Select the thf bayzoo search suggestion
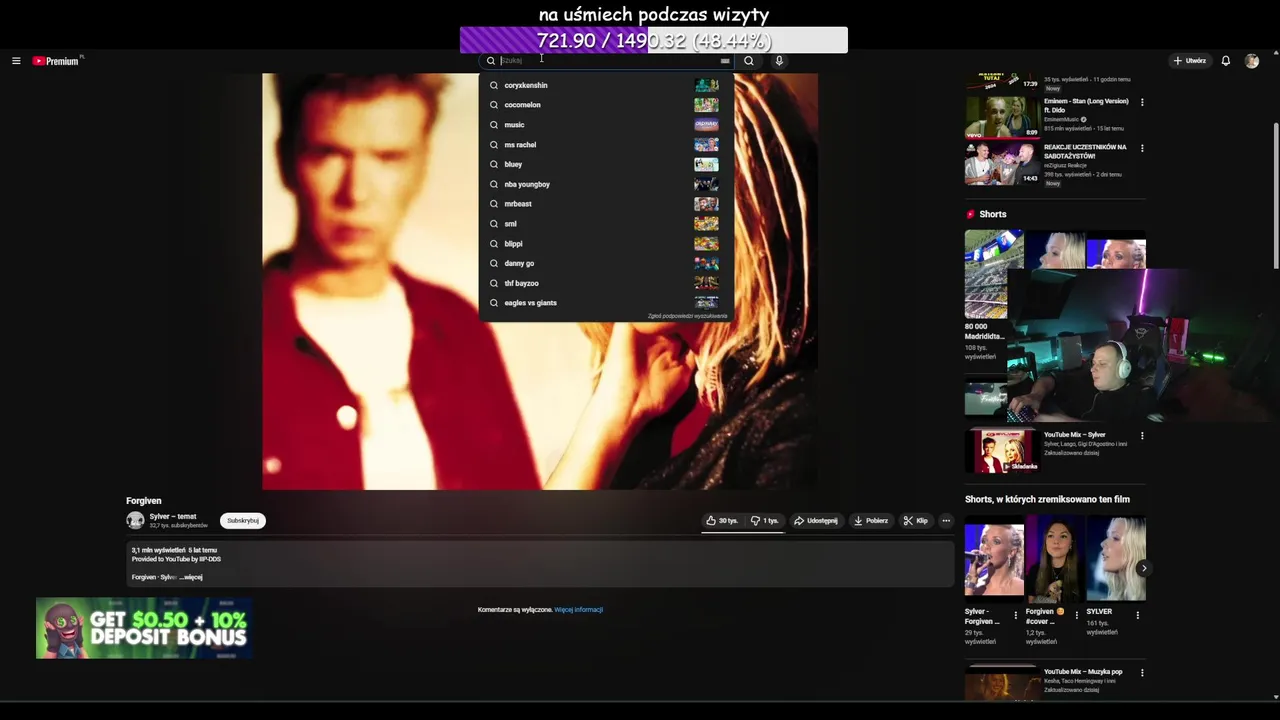 coord(606,283)
